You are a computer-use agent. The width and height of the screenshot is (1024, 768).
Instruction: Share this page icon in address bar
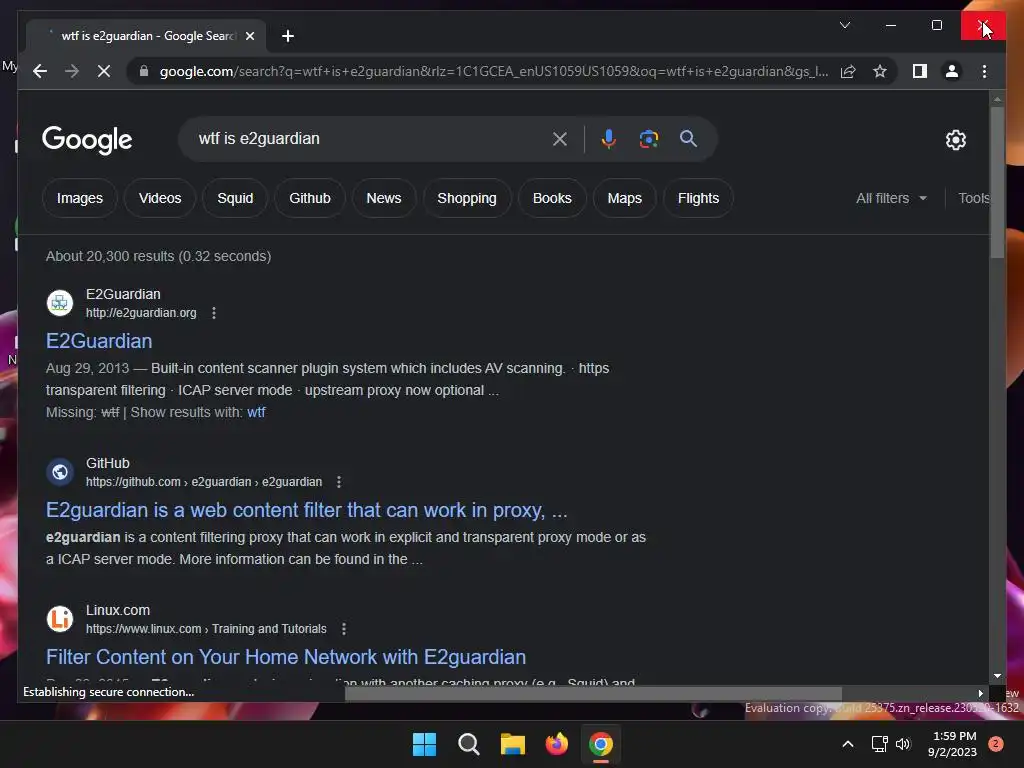(x=848, y=71)
